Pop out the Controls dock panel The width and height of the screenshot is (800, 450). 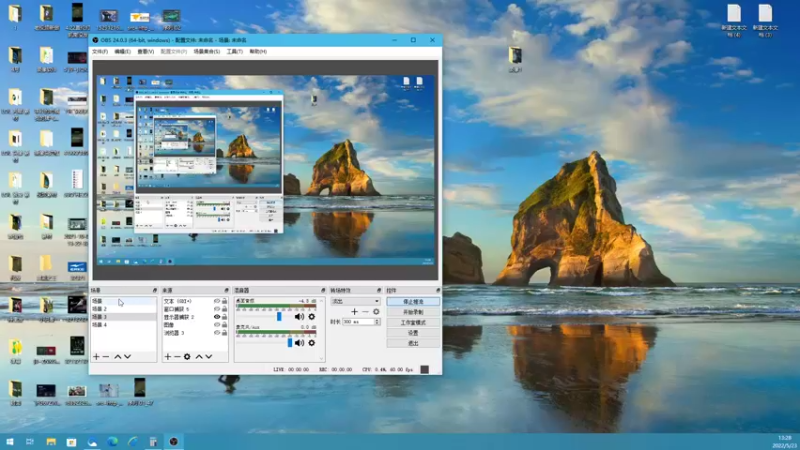[x=438, y=290]
